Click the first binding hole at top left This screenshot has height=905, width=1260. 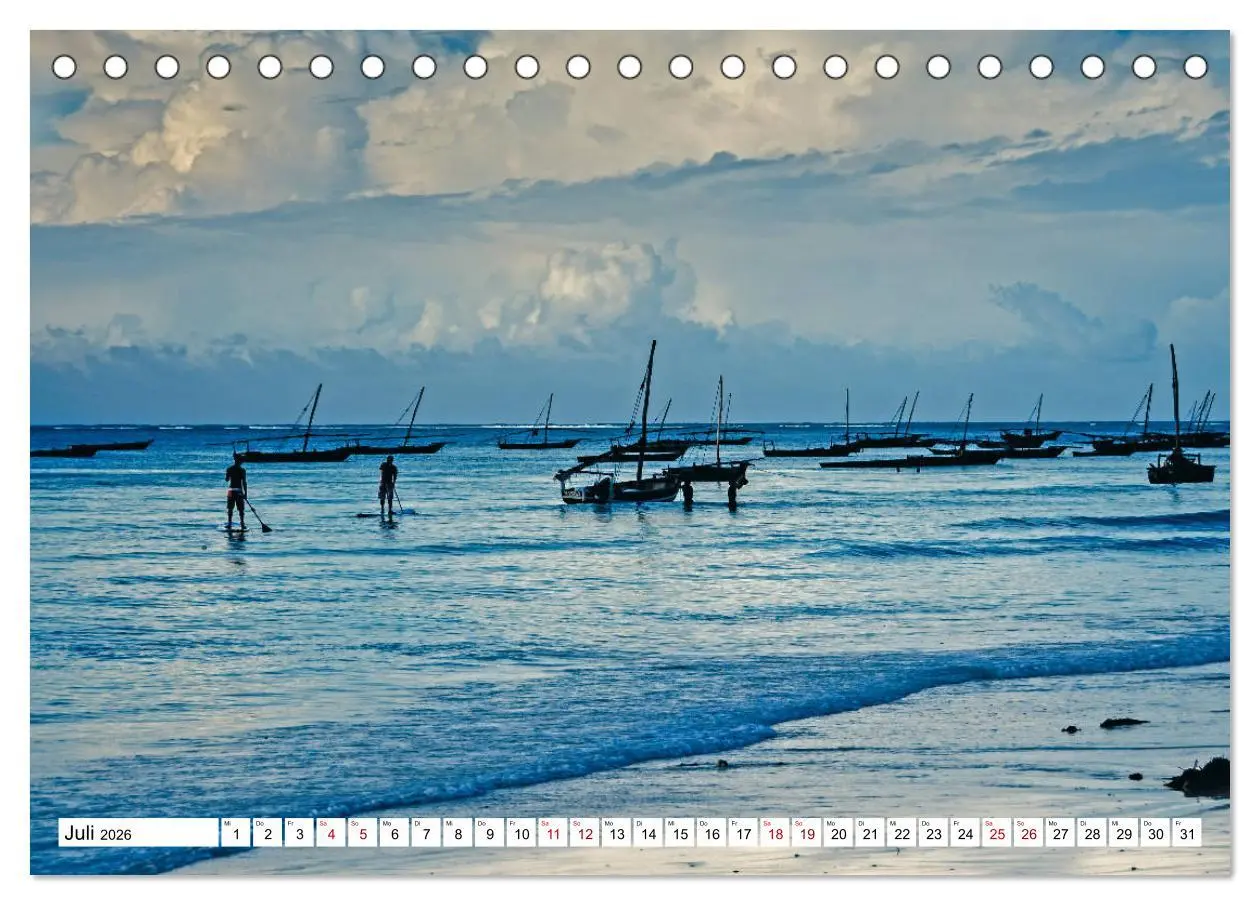point(64,67)
